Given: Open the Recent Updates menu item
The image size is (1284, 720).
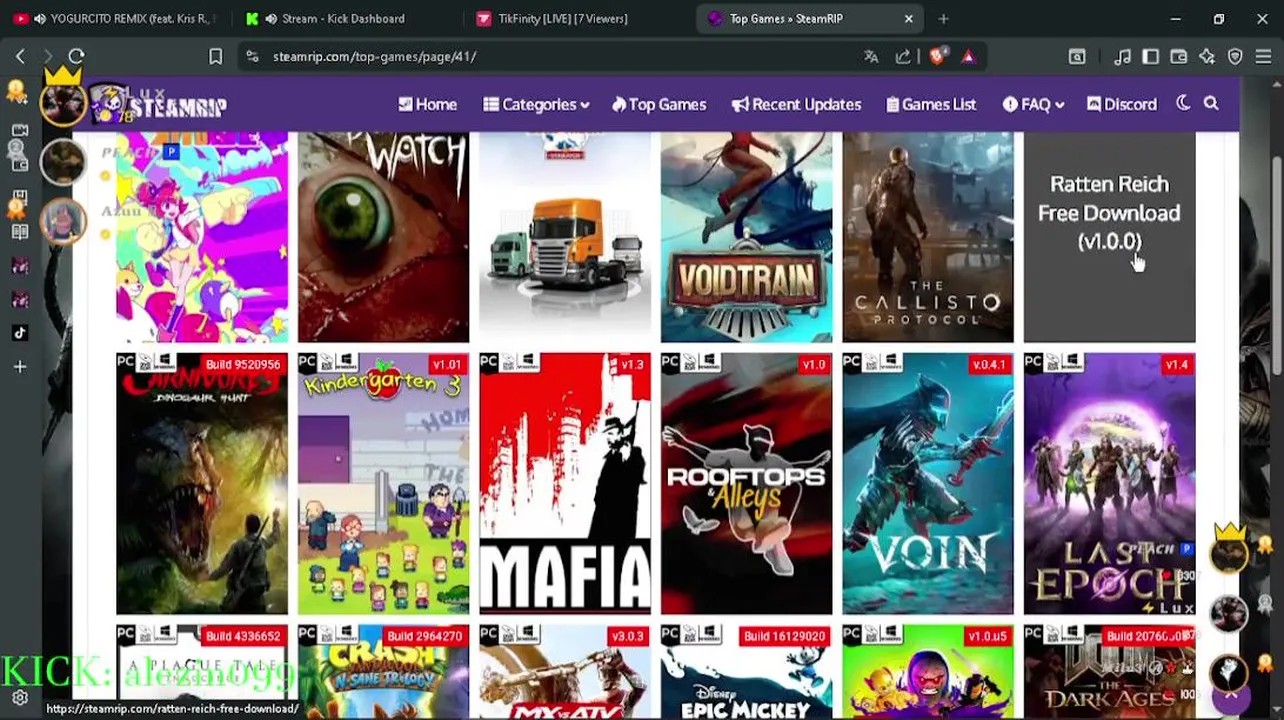Looking at the screenshot, I should coord(796,104).
